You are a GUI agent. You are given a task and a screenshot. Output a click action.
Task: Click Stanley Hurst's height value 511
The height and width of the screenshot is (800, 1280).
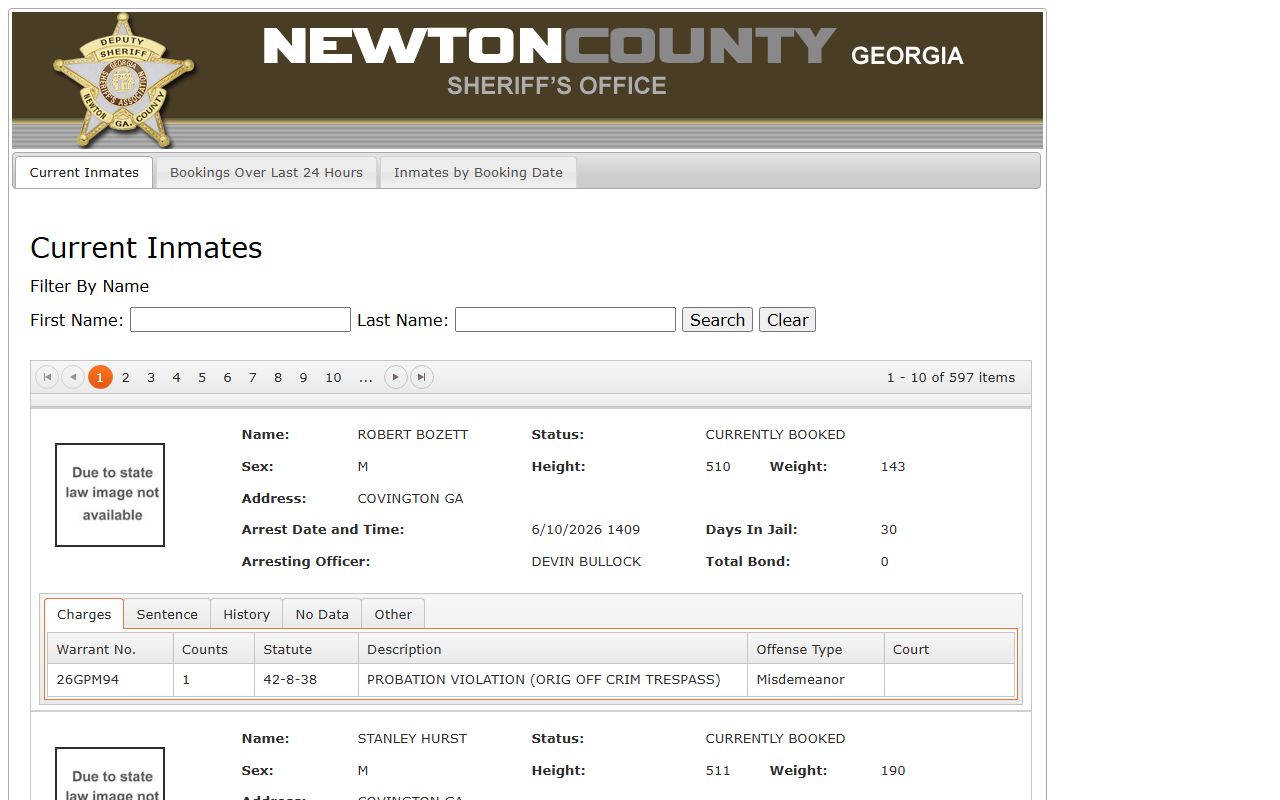click(x=718, y=770)
